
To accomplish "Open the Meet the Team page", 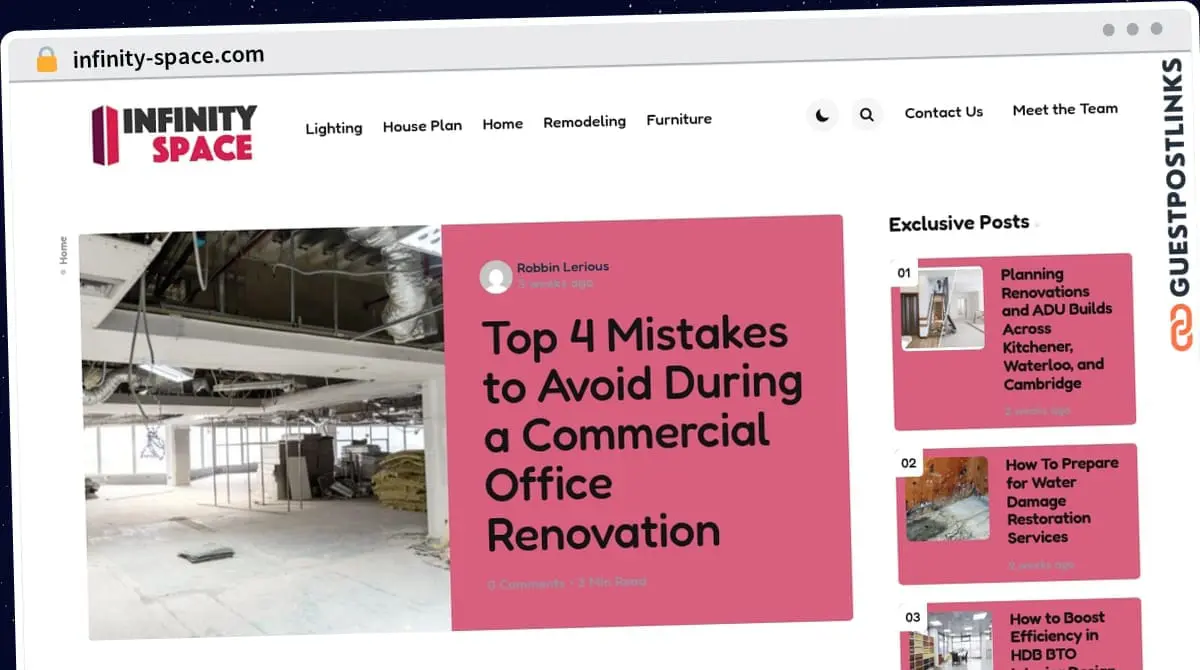I will (1065, 109).
